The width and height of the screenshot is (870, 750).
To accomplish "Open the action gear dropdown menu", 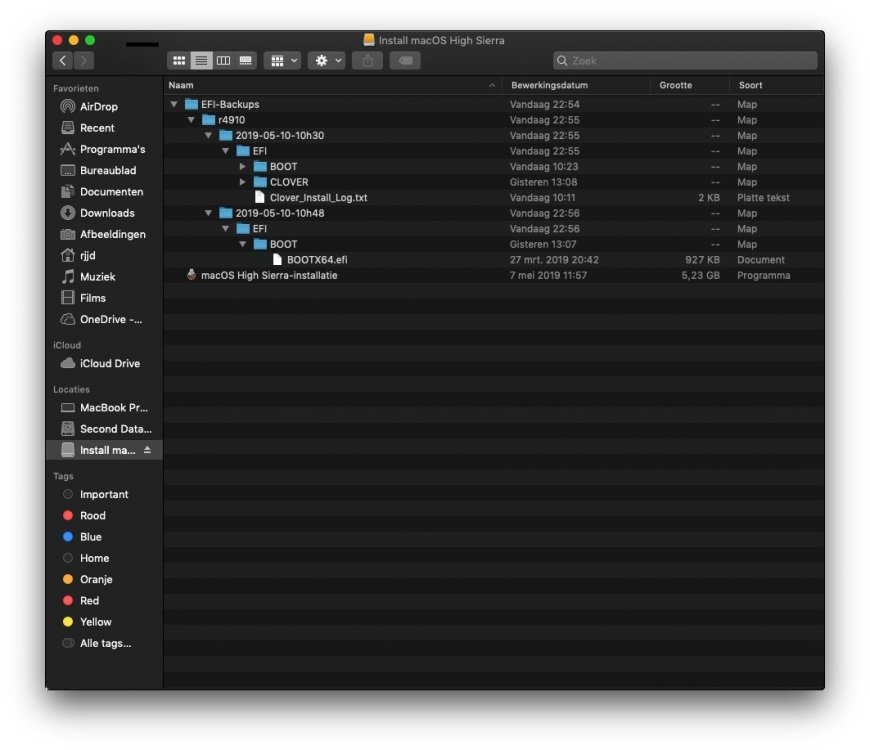I will tap(327, 61).
